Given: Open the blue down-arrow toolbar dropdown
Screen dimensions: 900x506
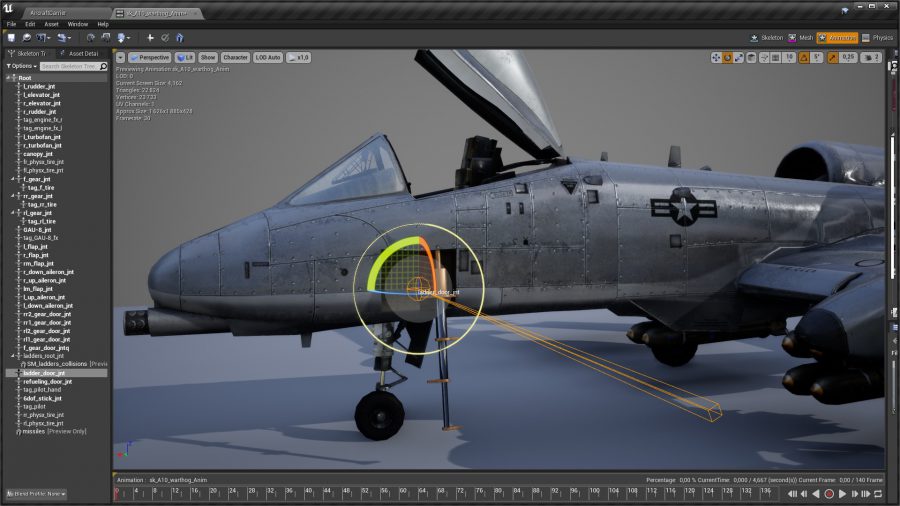Looking at the screenshot, I should 123,38.
